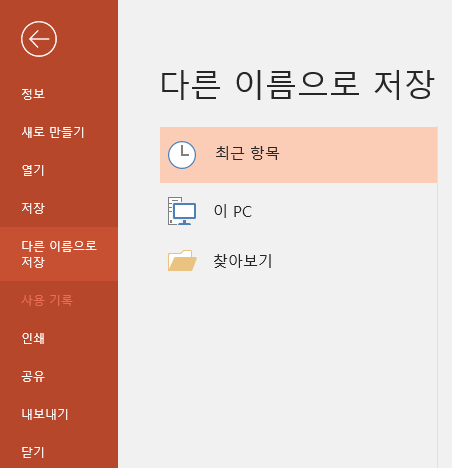Screen dimensions: 452x468
Task: Open the 공유 sidebar item
Action: click(33, 376)
